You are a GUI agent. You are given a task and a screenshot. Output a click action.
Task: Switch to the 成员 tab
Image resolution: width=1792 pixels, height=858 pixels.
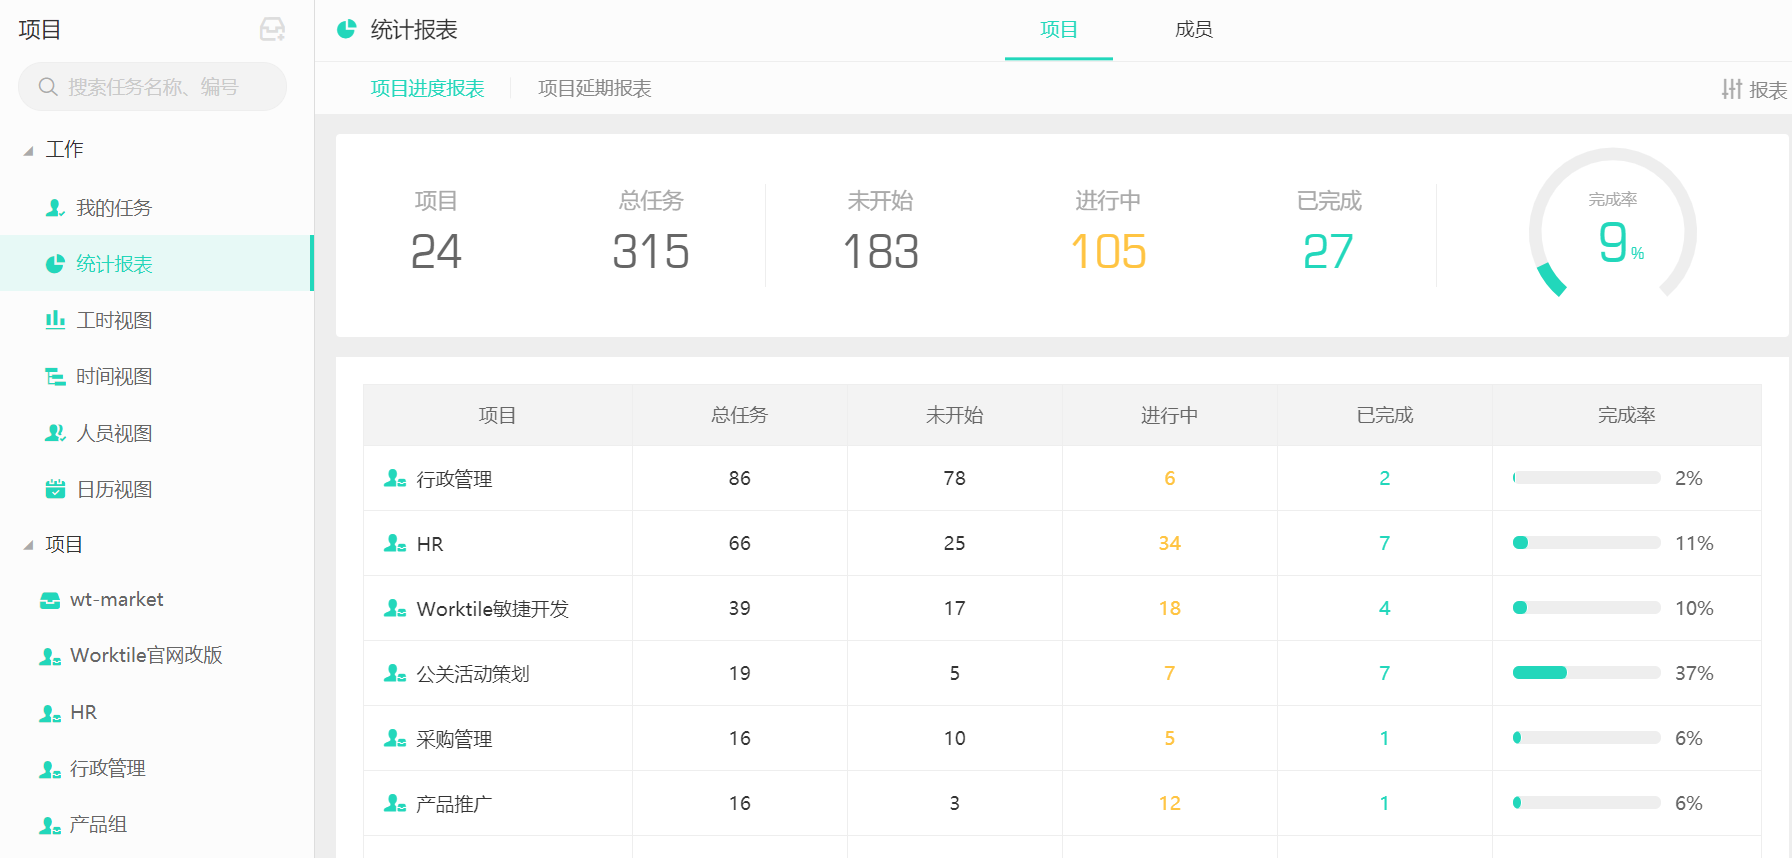[x=1194, y=30]
